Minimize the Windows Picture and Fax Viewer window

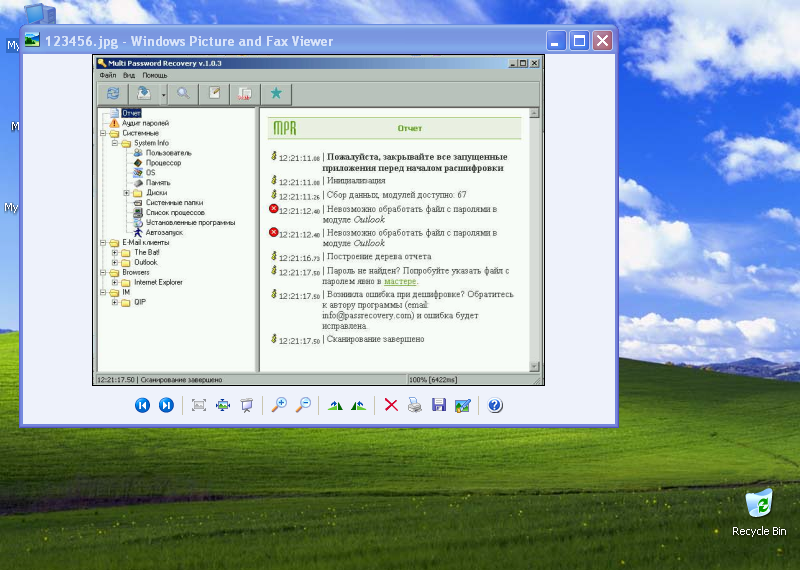[556, 41]
